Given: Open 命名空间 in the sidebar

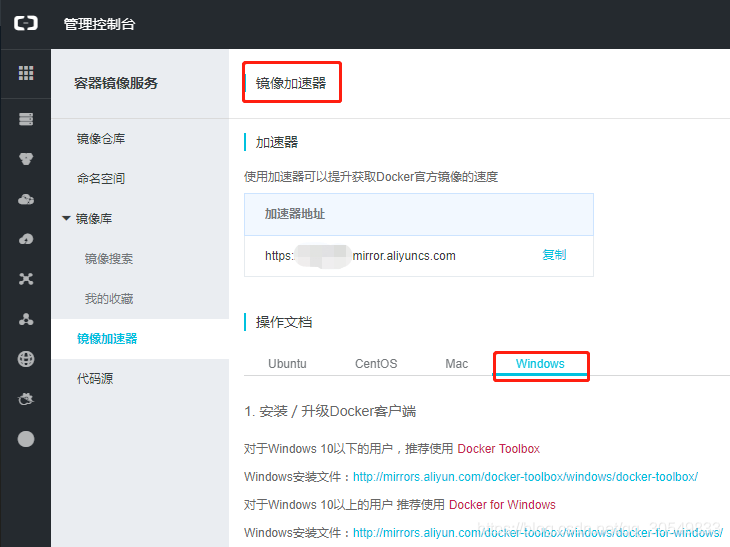Looking at the screenshot, I should tap(101, 178).
